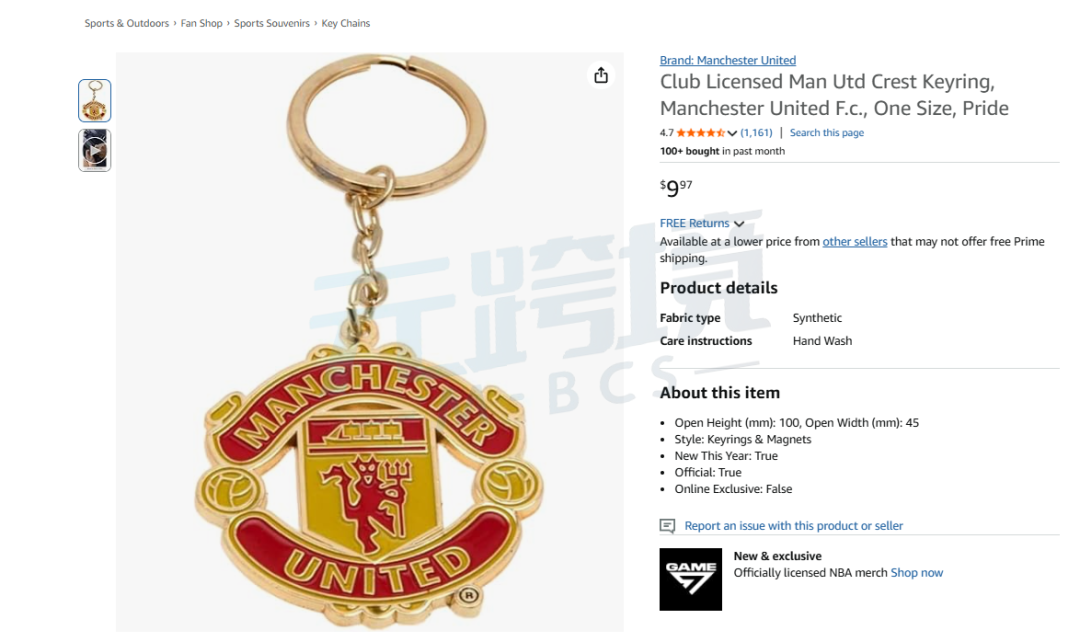Click Report an issue with this product
Image resolution: width=1080 pixels, height=642 pixels.
pyautogui.click(x=793, y=526)
